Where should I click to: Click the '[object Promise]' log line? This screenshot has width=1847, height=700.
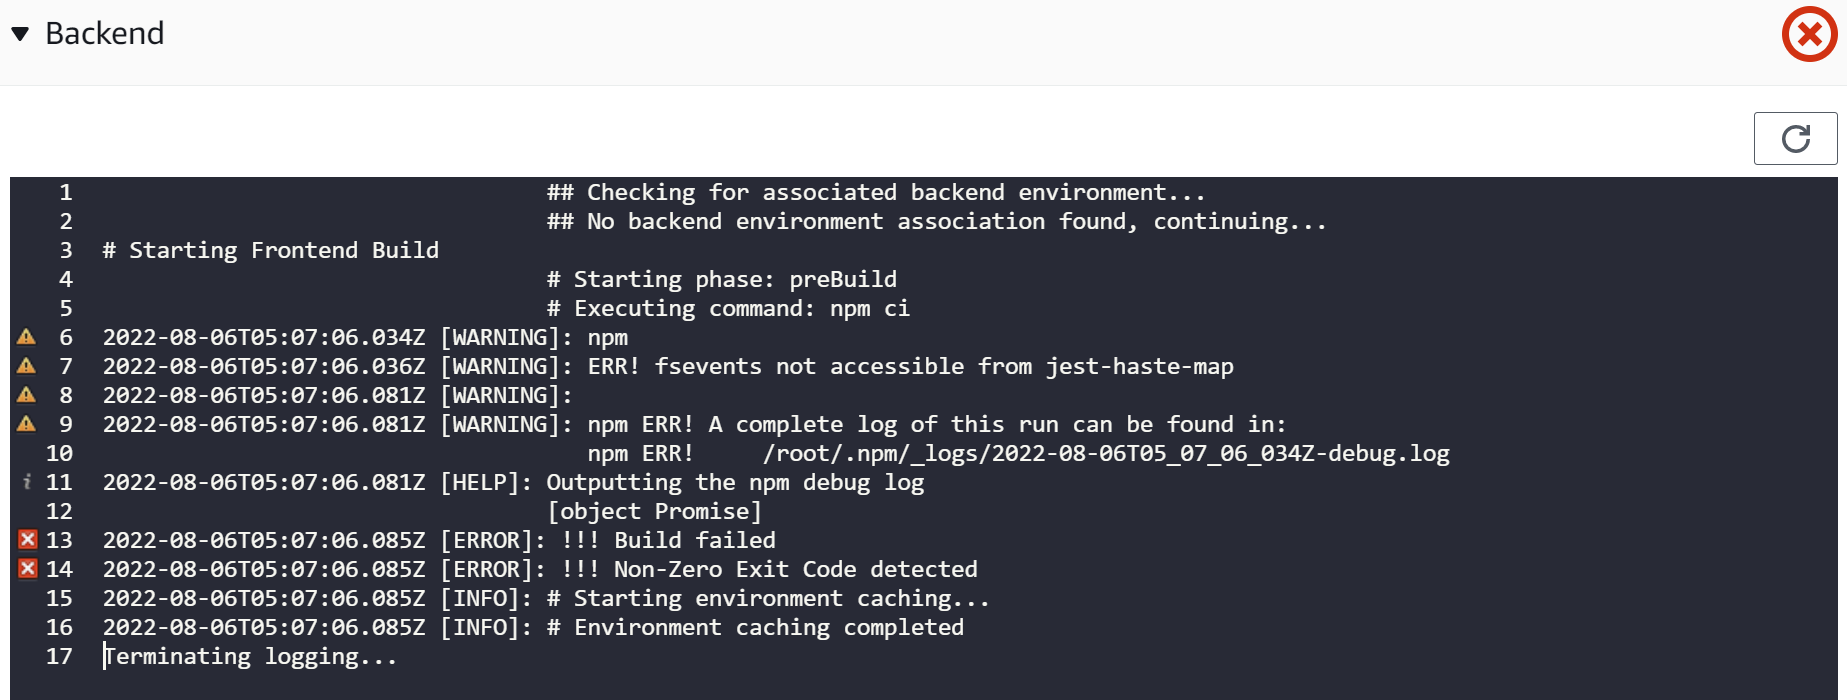(x=654, y=511)
